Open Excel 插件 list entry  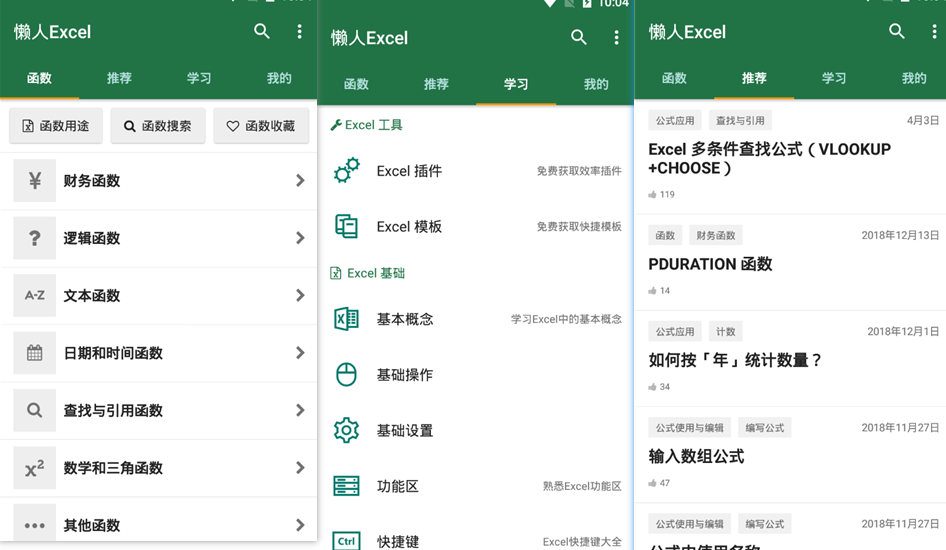[475, 171]
